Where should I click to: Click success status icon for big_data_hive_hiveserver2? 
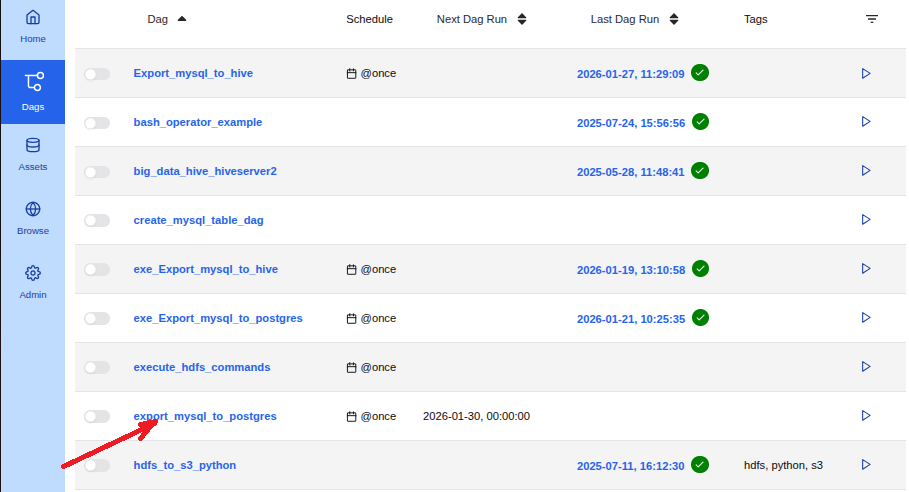tap(700, 171)
